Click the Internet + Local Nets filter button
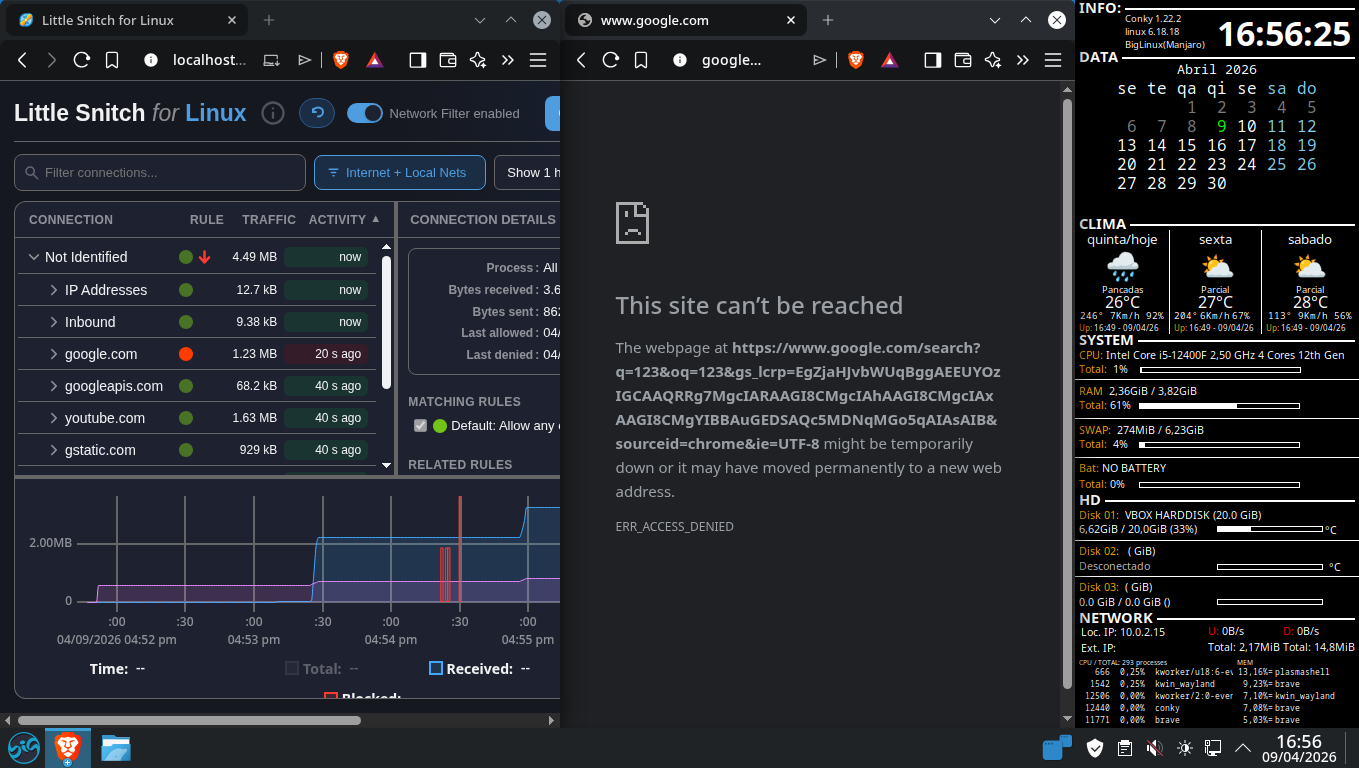 [x=399, y=173]
